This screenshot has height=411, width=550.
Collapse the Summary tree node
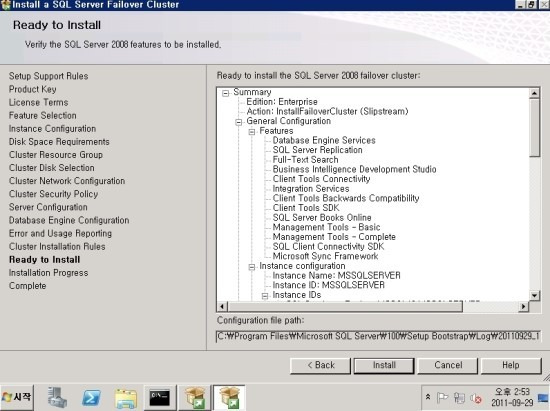pyautogui.click(x=226, y=93)
